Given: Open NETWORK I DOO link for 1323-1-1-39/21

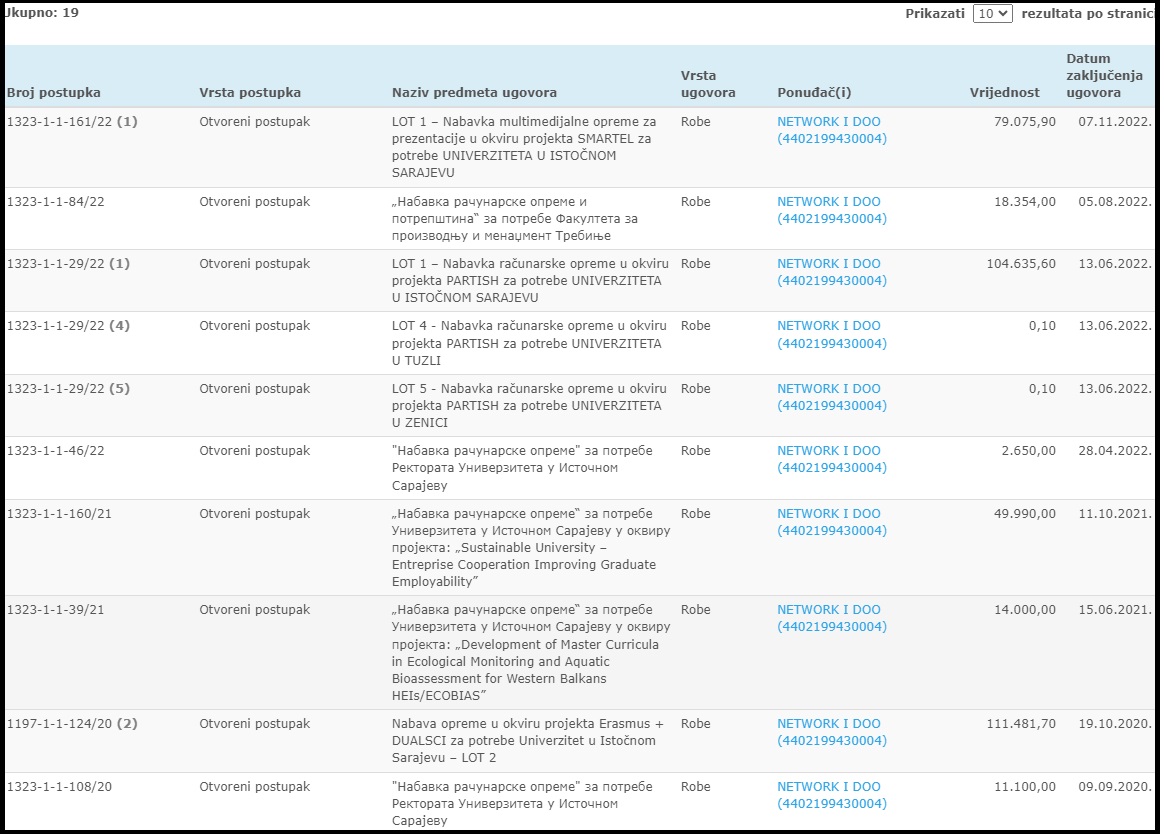Looking at the screenshot, I should click(x=831, y=618).
